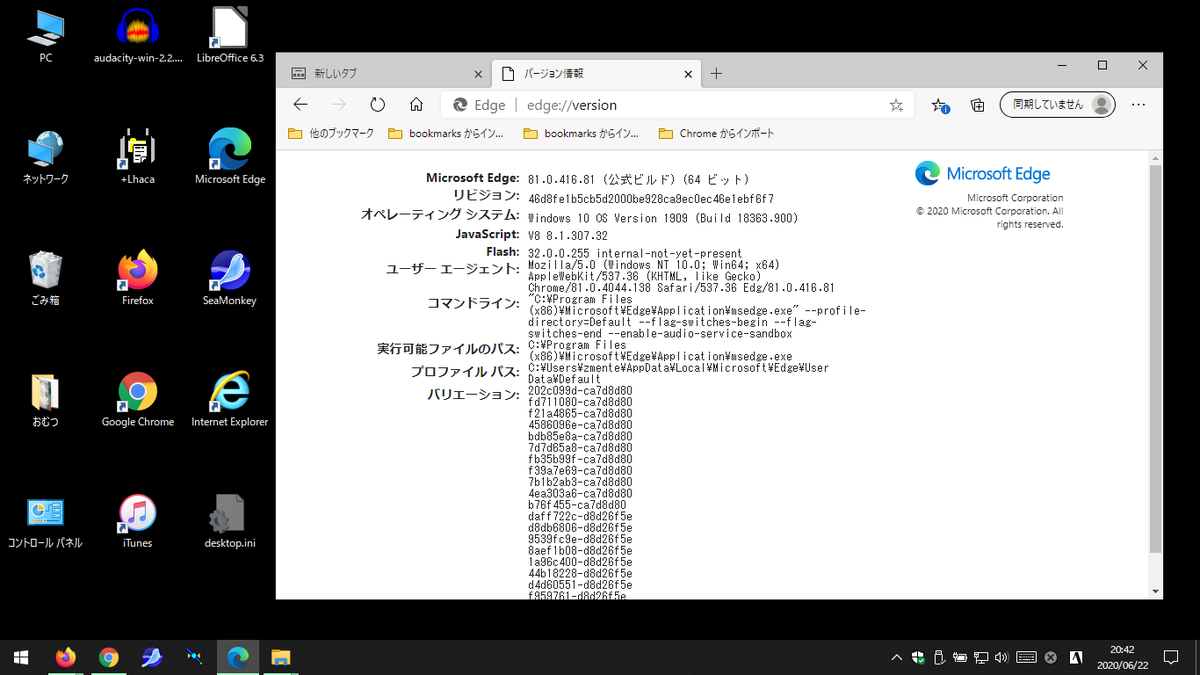This screenshot has height=675, width=1200.
Task: Click the USB safely-remove hardware tray icon
Action: click(x=940, y=658)
